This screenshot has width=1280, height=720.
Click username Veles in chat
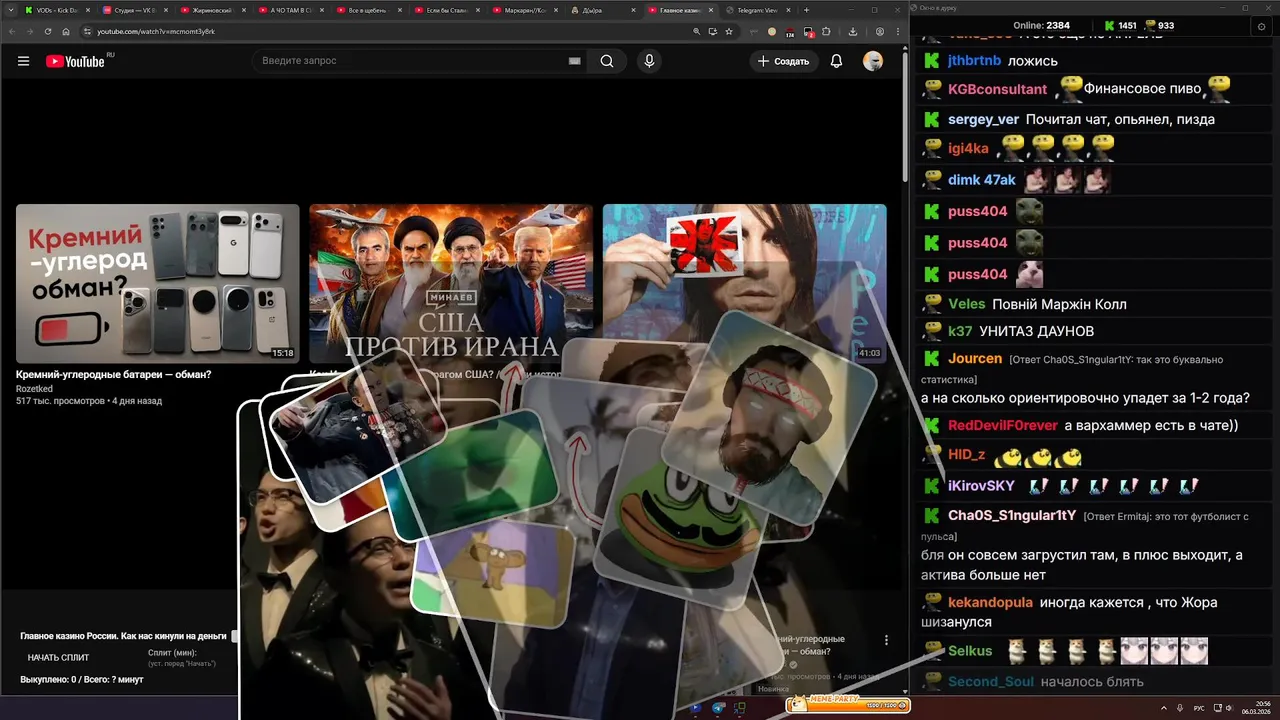[966, 304]
